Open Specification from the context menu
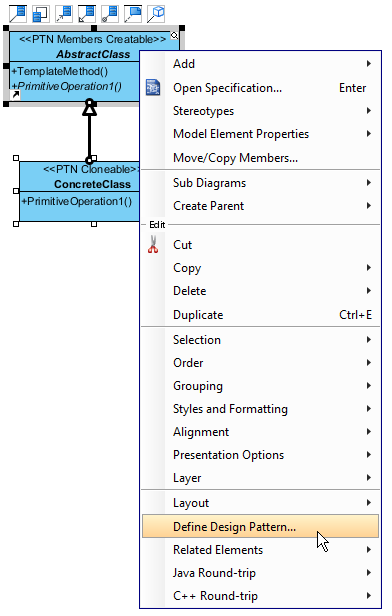392x616 pixels. pyautogui.click(x=260, y=88)
